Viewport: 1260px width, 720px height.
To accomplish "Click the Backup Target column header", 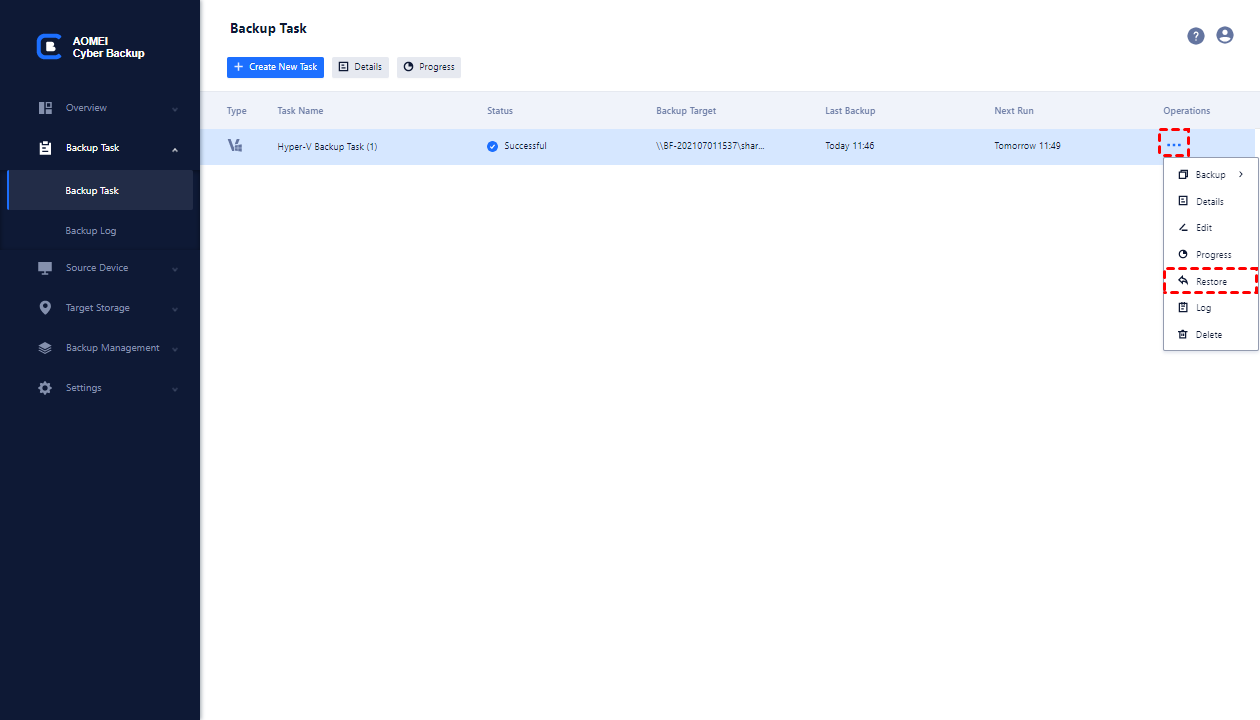I will point(686,111).
